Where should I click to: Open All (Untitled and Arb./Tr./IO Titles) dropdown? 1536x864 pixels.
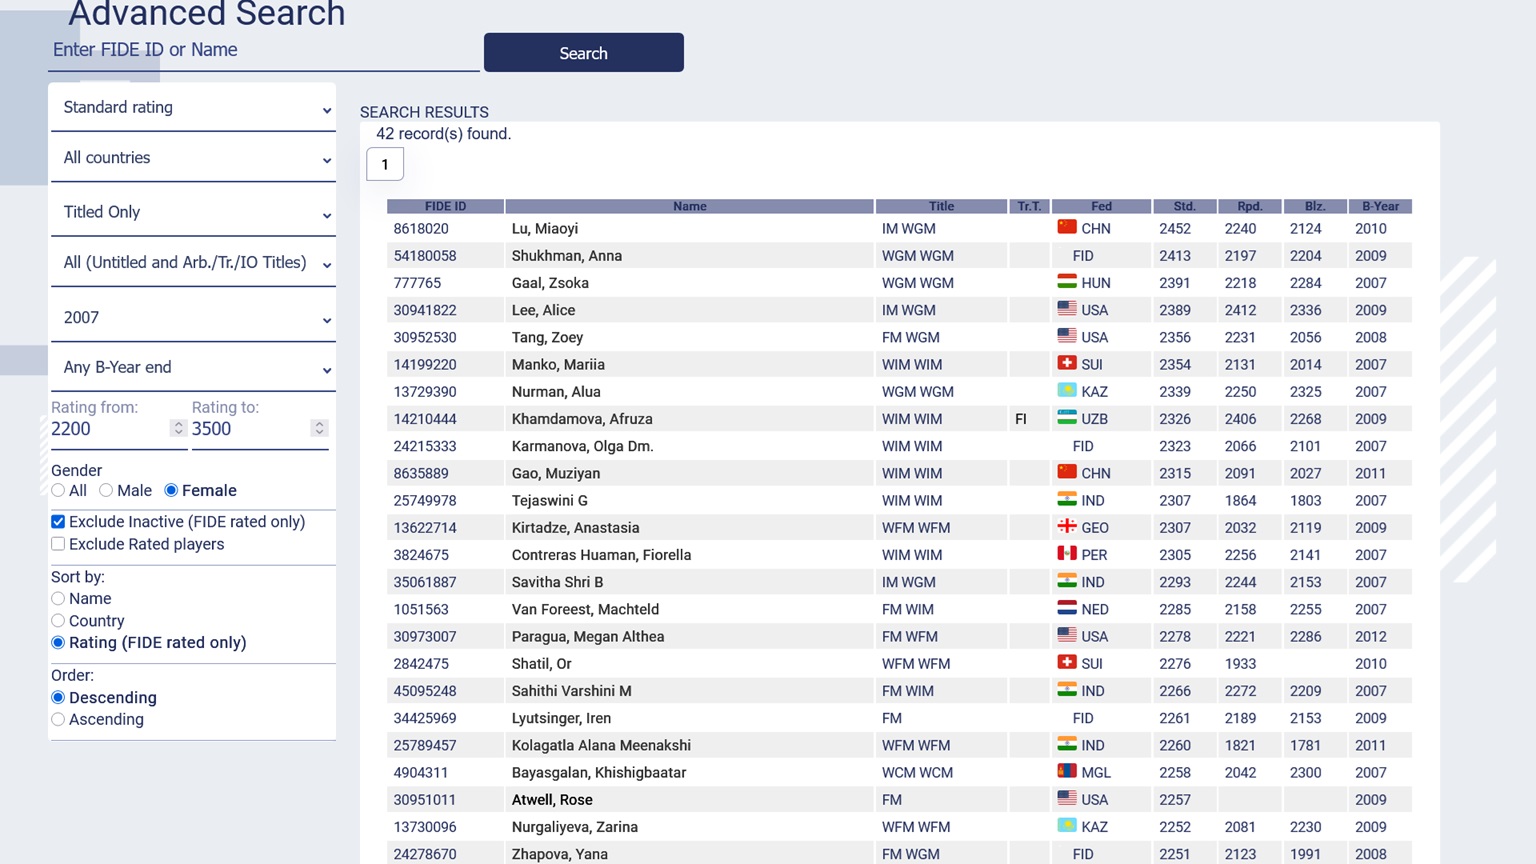pos(193,263)
